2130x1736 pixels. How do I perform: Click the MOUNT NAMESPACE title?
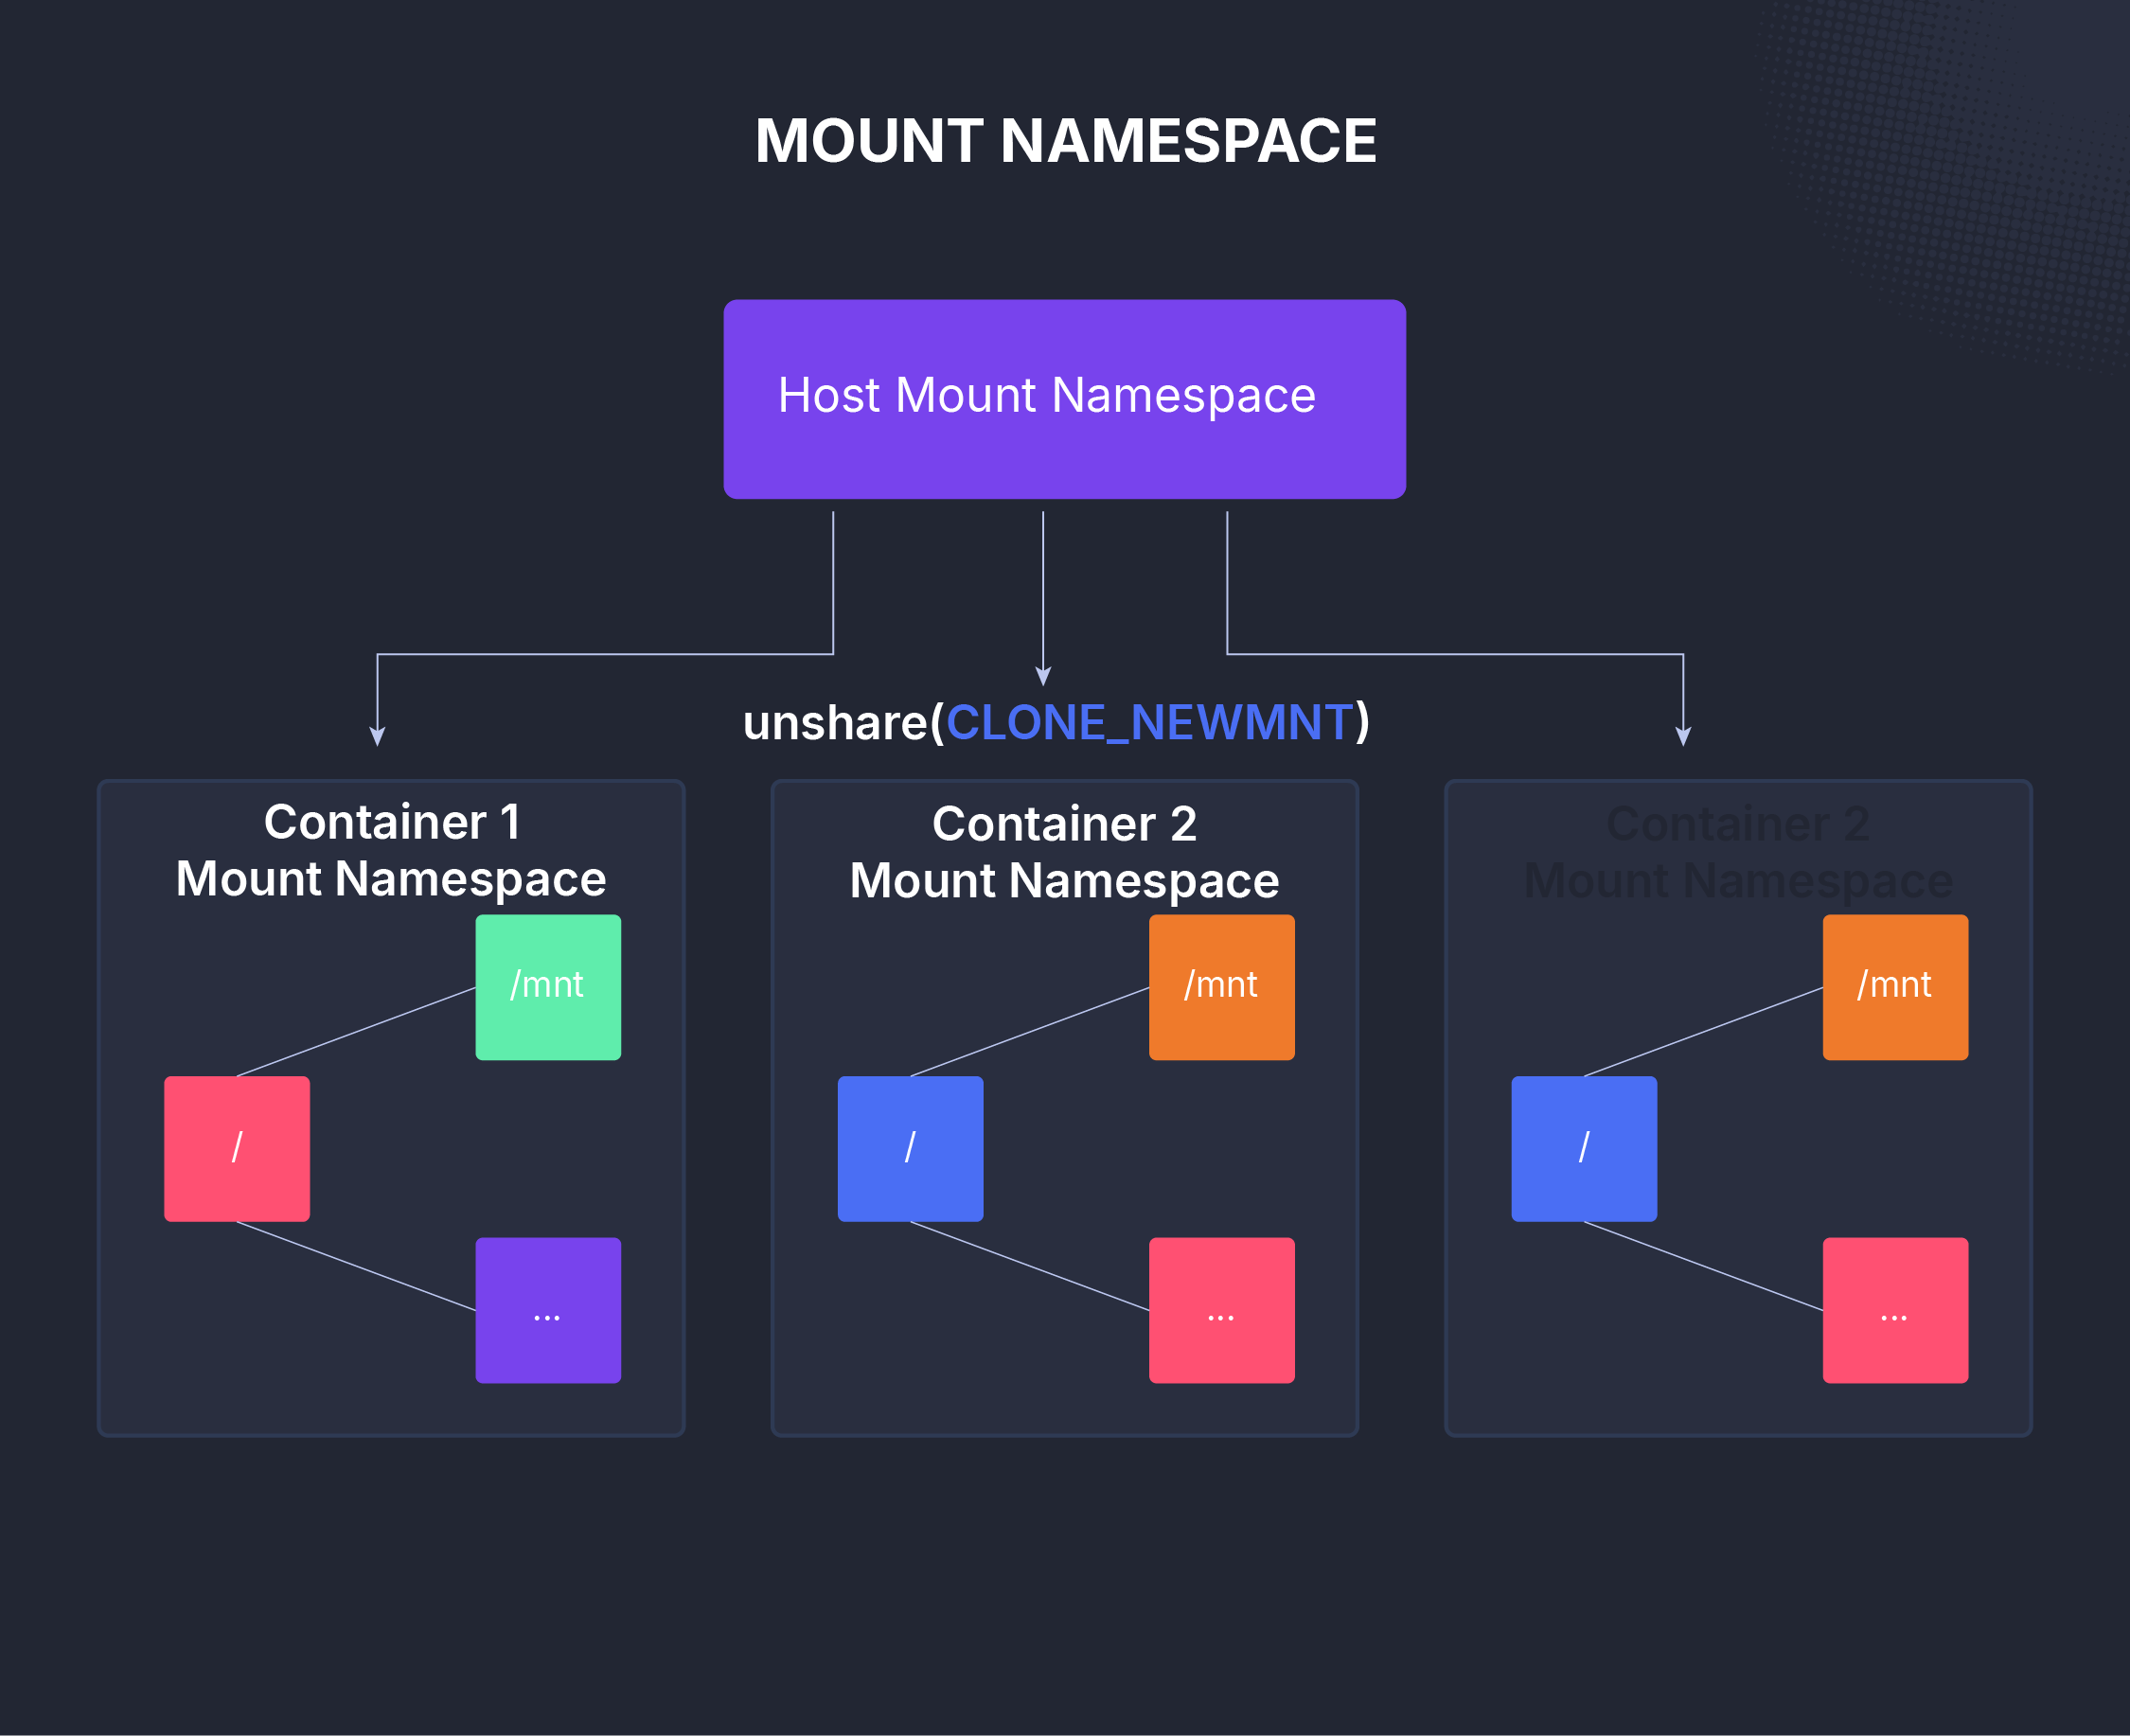(x=1066, y=142)
